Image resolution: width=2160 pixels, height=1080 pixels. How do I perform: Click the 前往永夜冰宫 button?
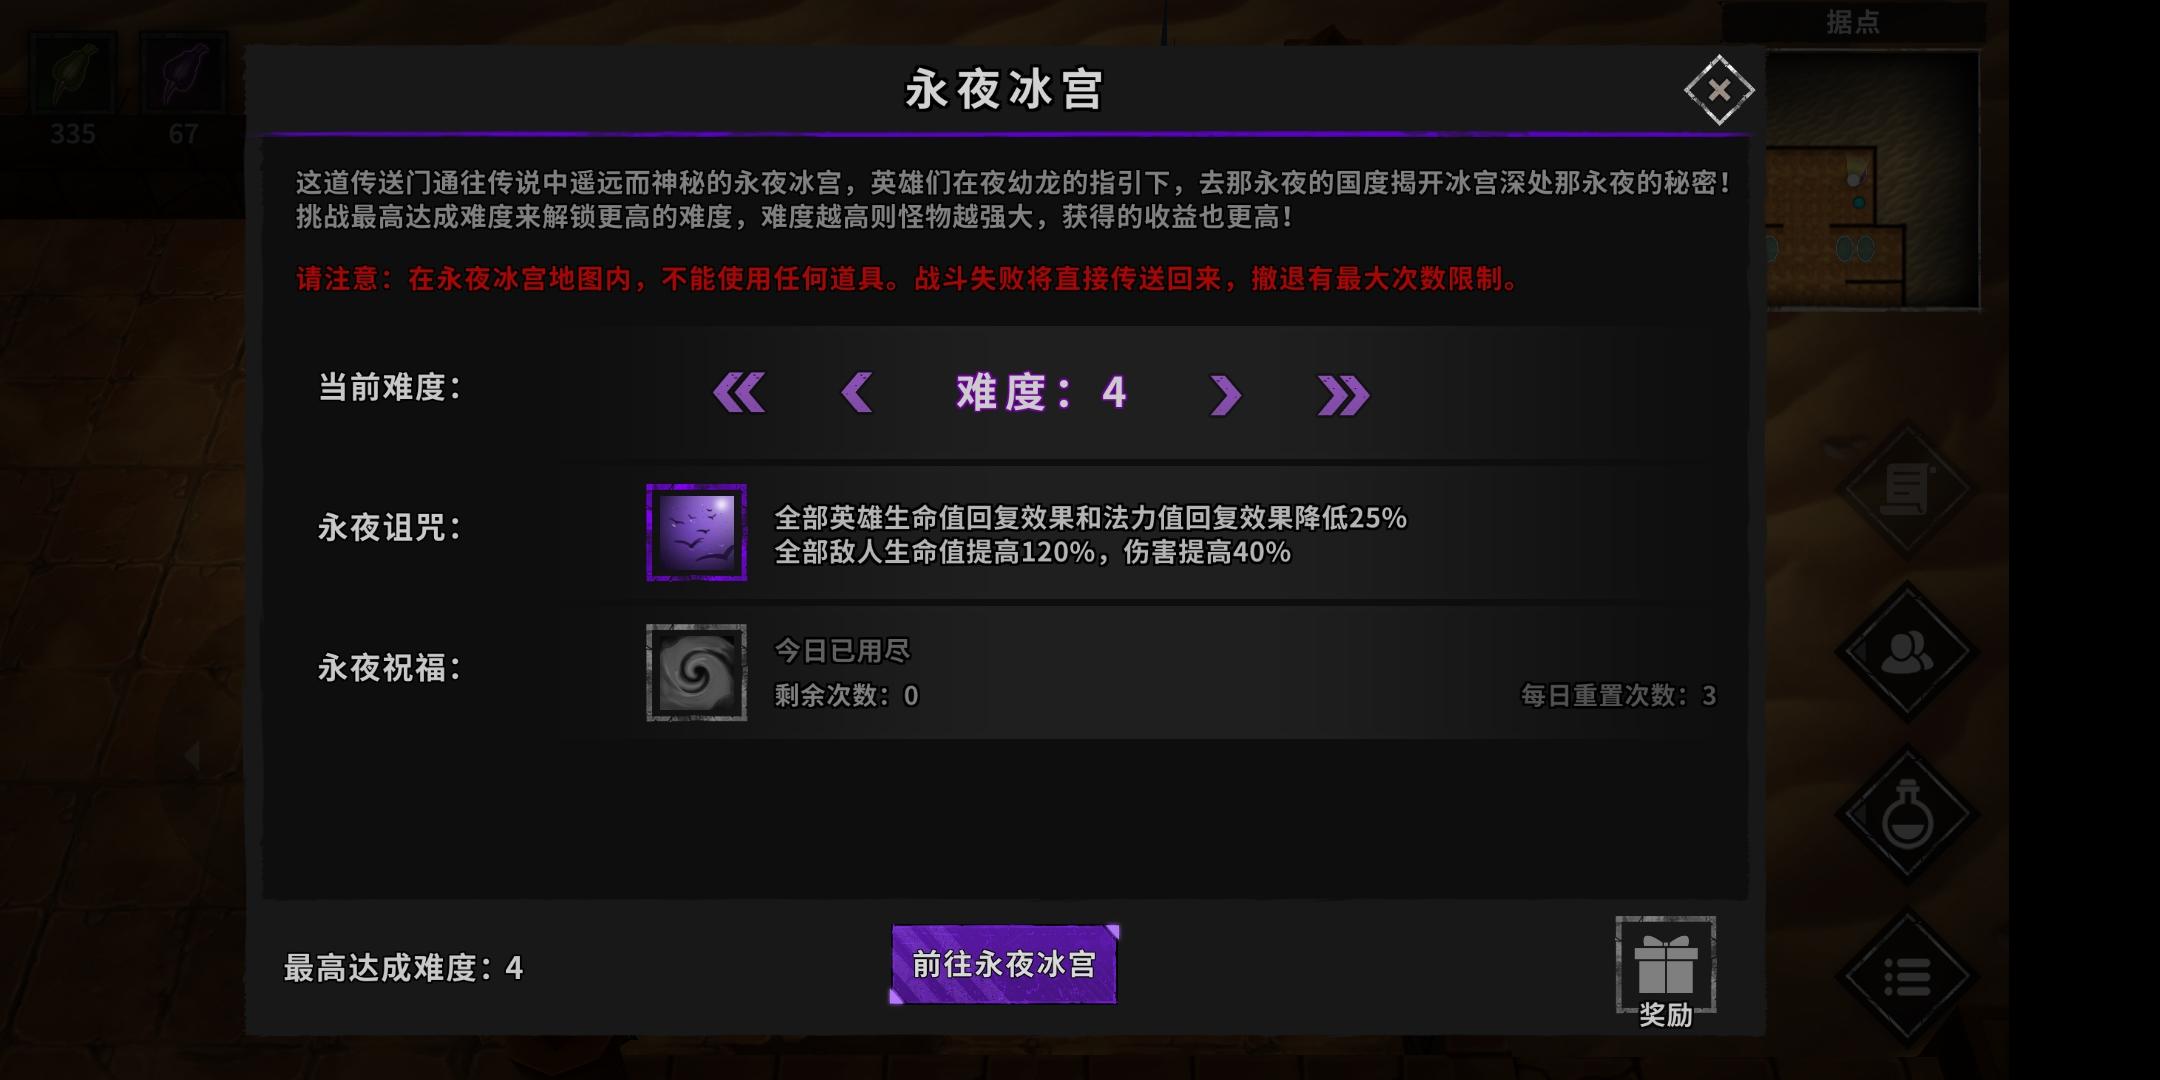[x=1004, y=964]
